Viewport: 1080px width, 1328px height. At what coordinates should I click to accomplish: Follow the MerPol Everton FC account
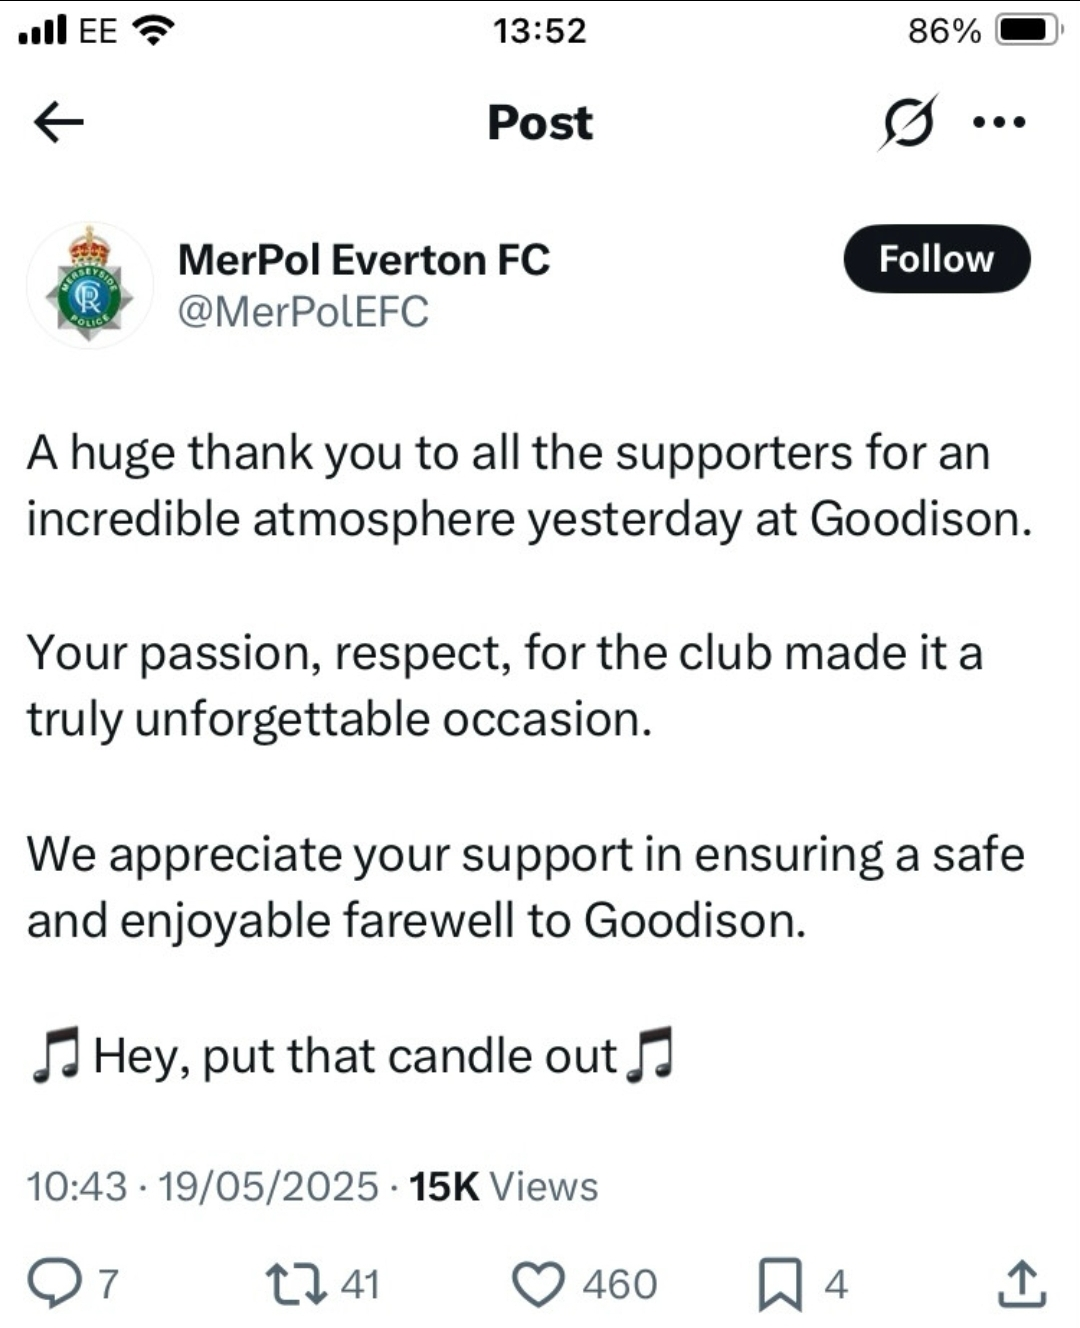click(x=936, y=259)
